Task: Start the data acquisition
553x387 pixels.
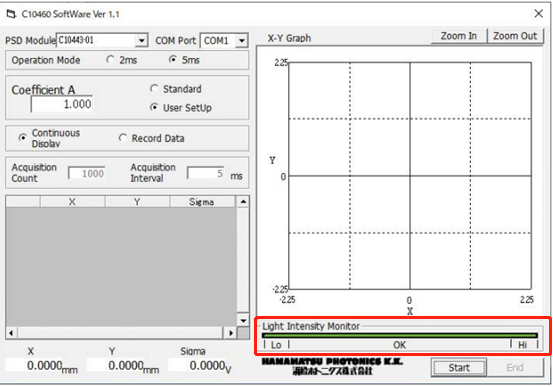Action: tap(459, 368)
